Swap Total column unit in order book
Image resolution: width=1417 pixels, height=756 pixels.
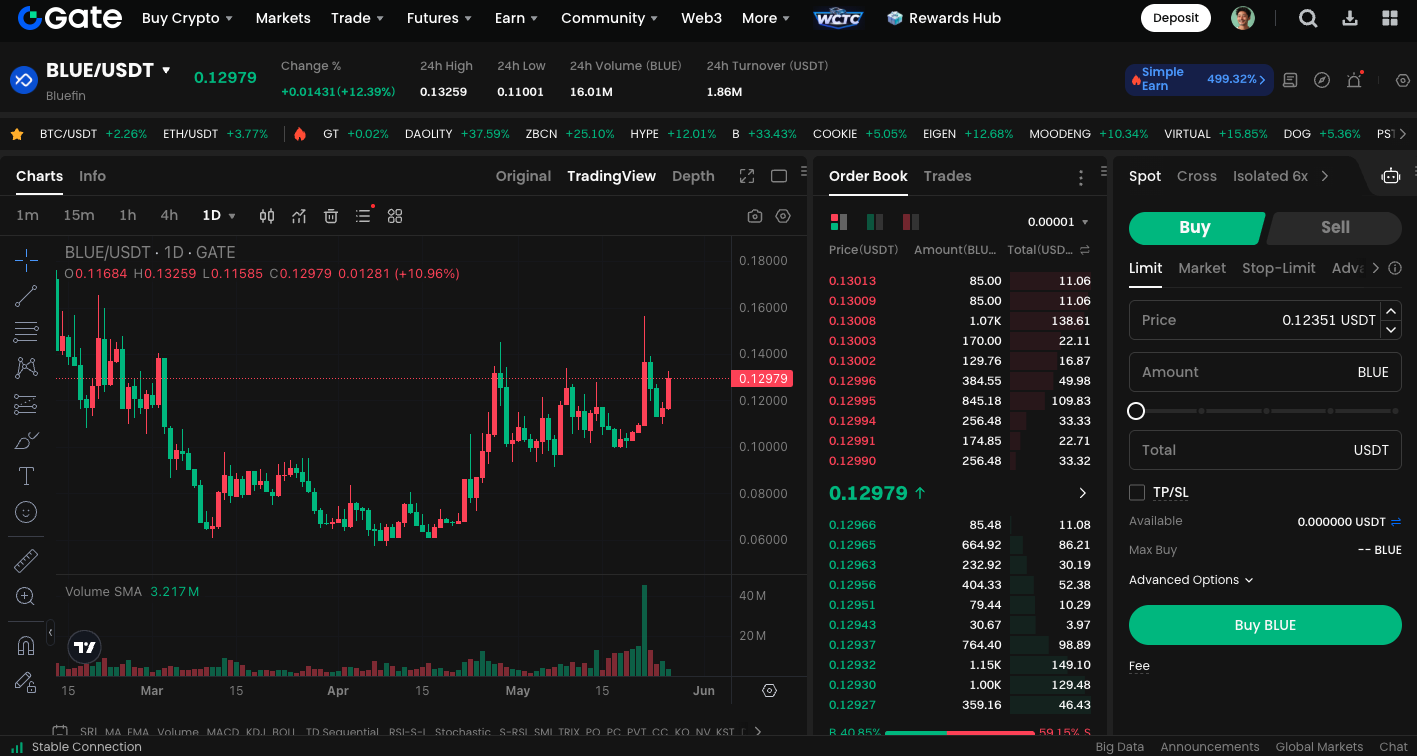1085,250
